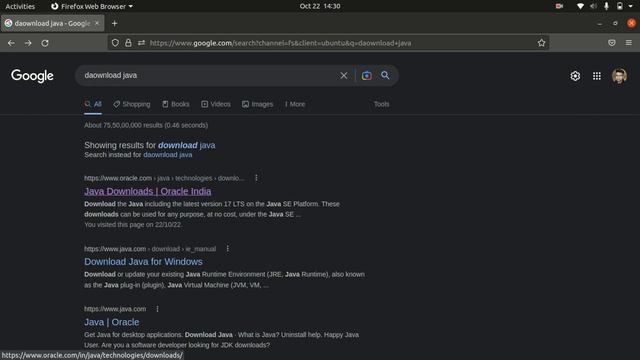
Task: Click the site security padlock icon
Action: (x=128, y=43)
